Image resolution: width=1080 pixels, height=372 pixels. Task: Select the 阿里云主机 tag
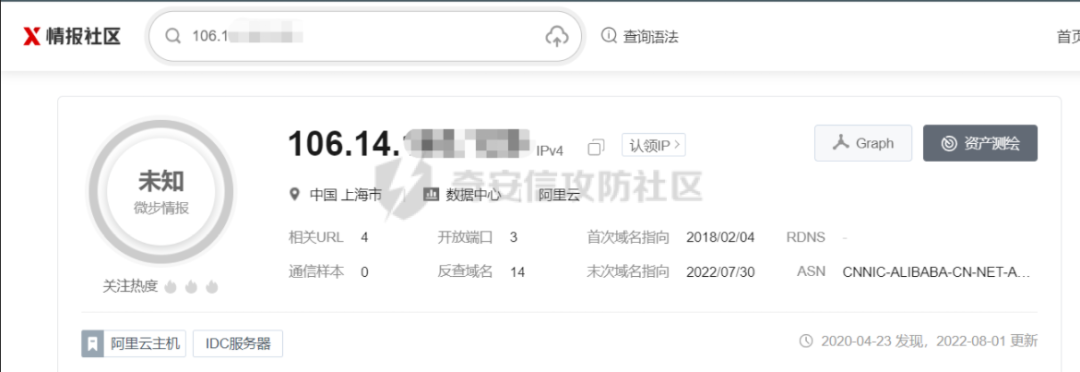click(x=134, y=344)
